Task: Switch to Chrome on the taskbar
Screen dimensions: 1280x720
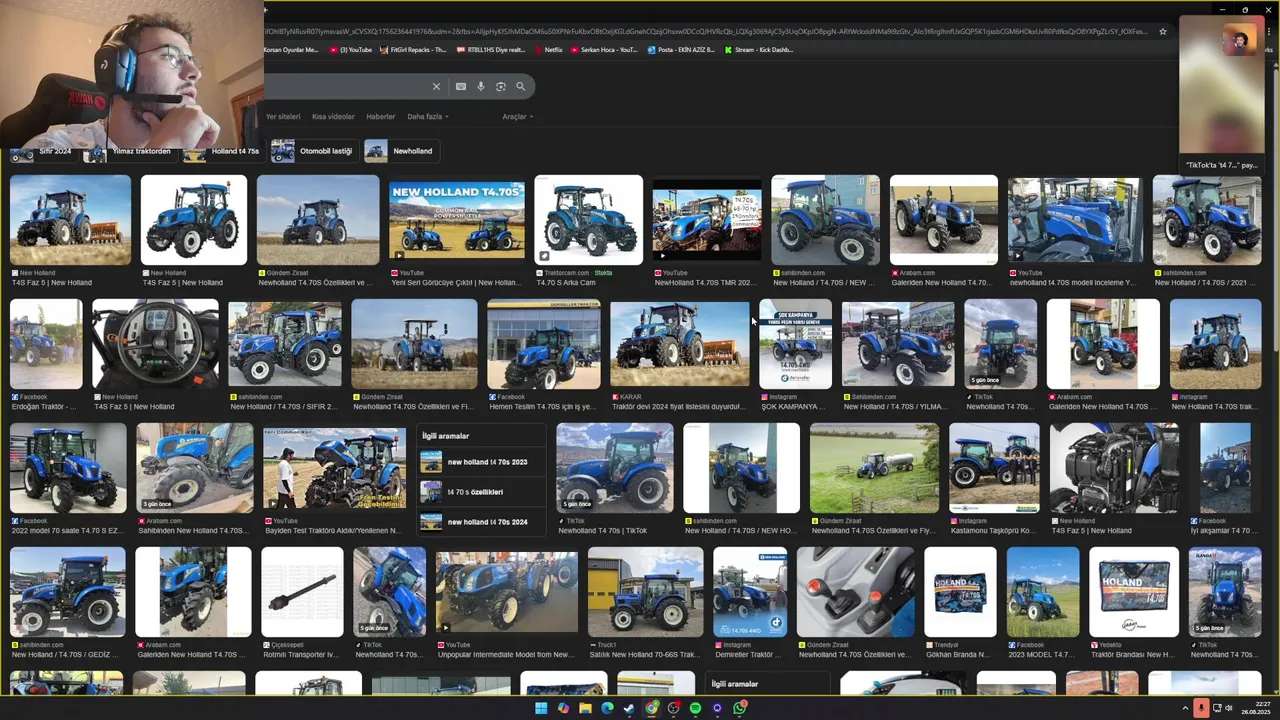Action: pos(651,708)
